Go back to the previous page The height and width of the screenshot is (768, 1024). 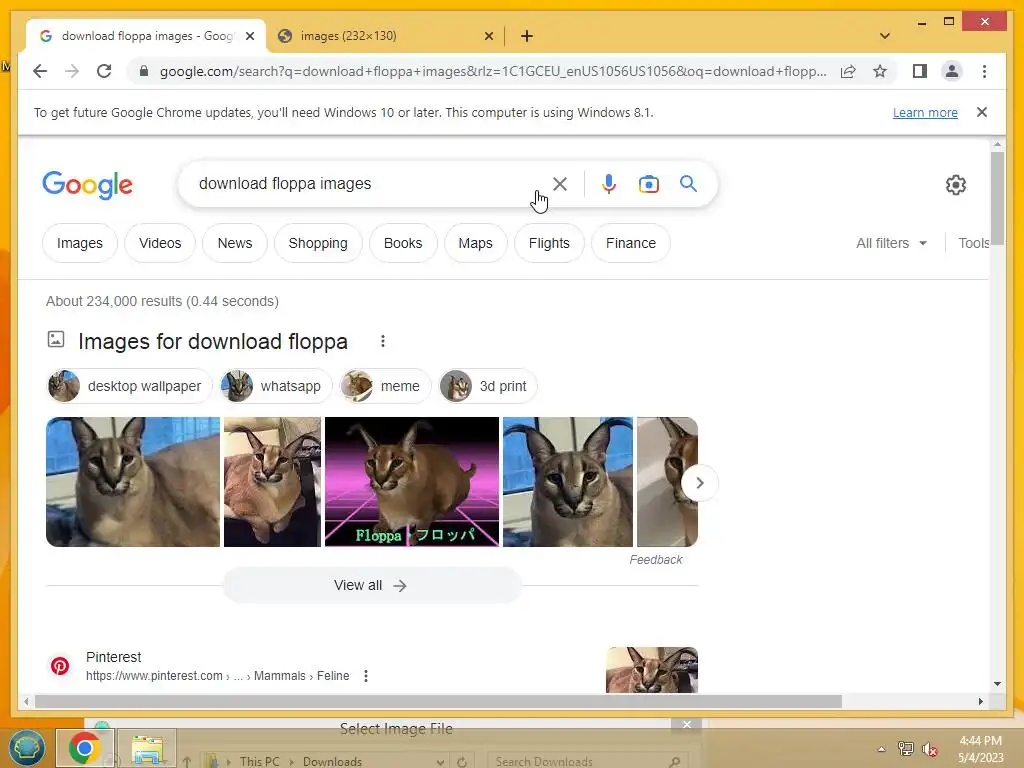tap(40, 71)
